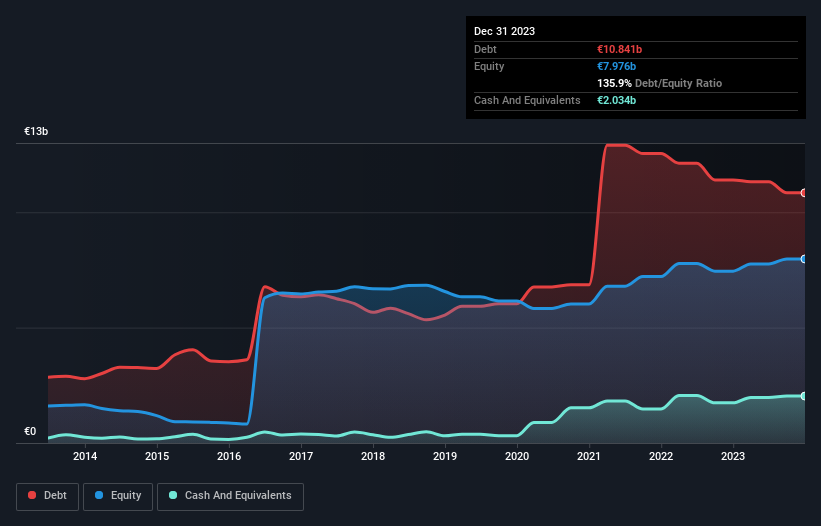This screenshot has width=821, height=526.
Task: Select the Debt endpoint marker on chart
Action: [804, 193]
